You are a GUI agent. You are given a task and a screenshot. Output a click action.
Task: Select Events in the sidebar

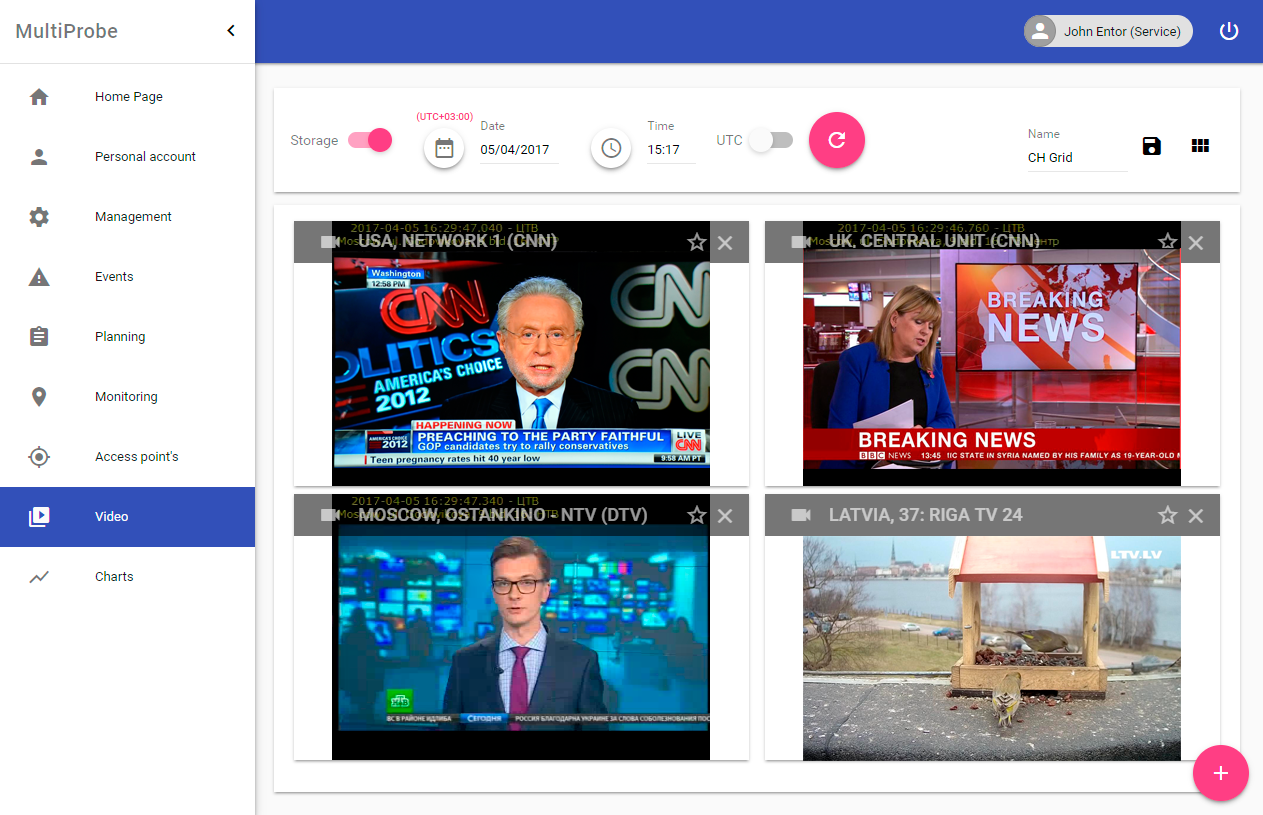127,277
